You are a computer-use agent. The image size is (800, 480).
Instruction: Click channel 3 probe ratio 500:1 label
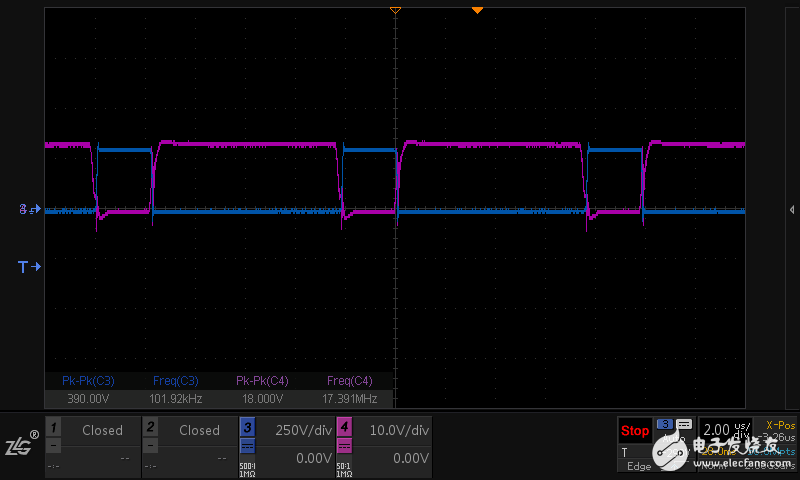[247, 466]
